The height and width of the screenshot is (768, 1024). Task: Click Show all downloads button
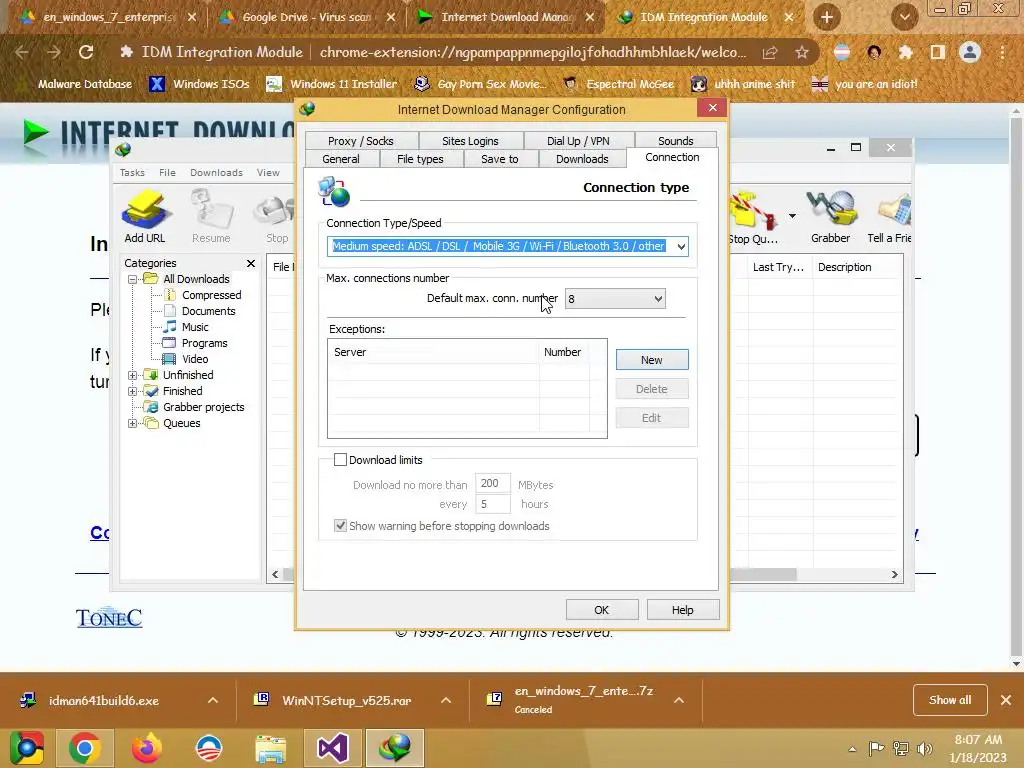[x=950, y=700]
